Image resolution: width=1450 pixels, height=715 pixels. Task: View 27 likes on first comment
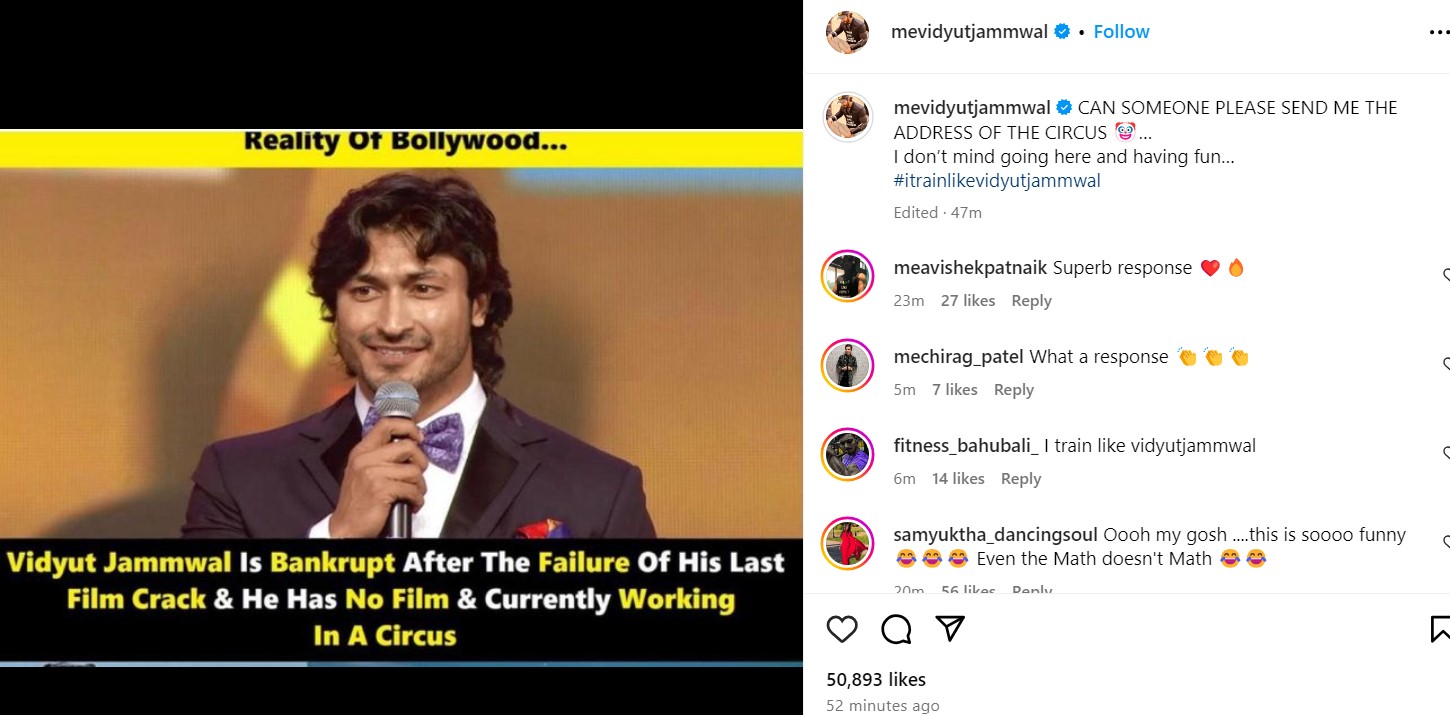pos(968,301)
